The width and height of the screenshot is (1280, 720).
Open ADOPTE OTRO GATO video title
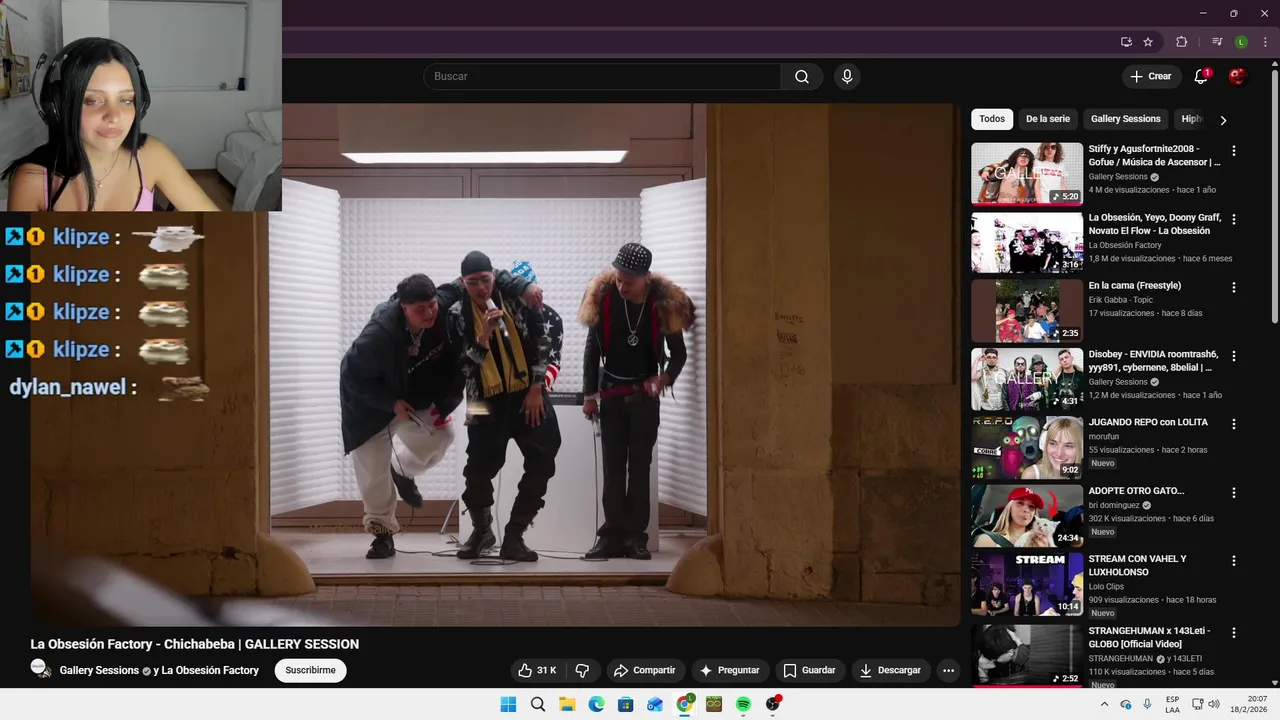click(x=1136, y=491)
